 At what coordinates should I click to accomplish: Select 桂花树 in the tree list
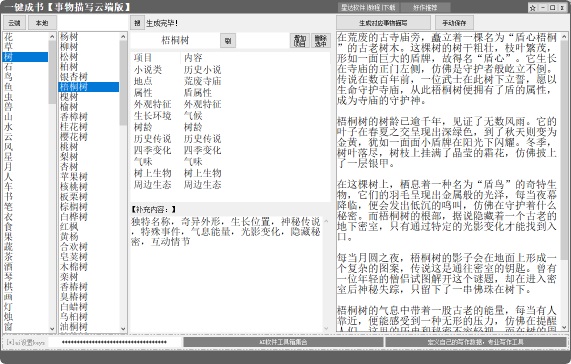(89, 127)
